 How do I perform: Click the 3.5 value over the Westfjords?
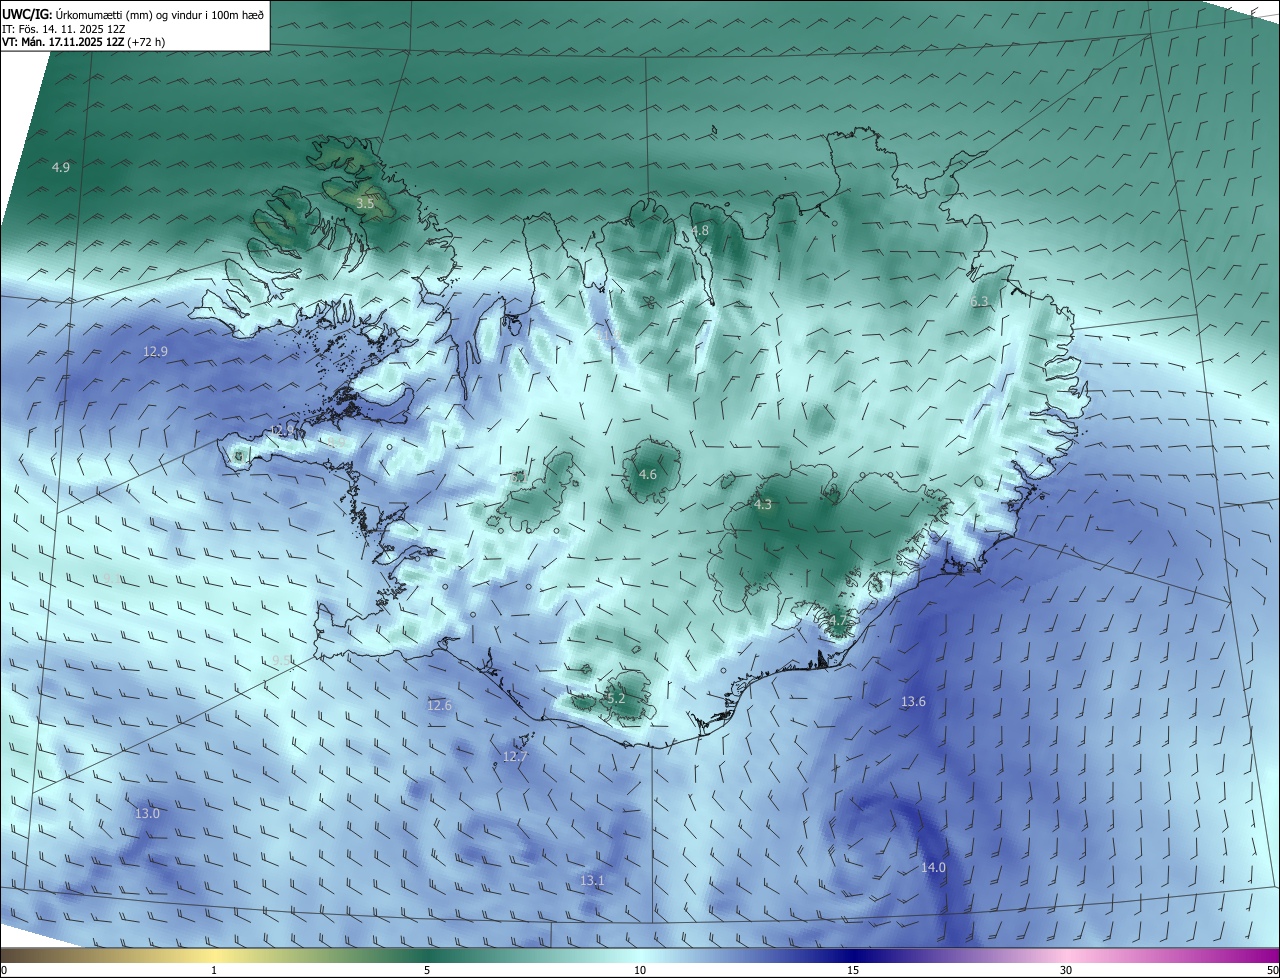coord(365,203)
